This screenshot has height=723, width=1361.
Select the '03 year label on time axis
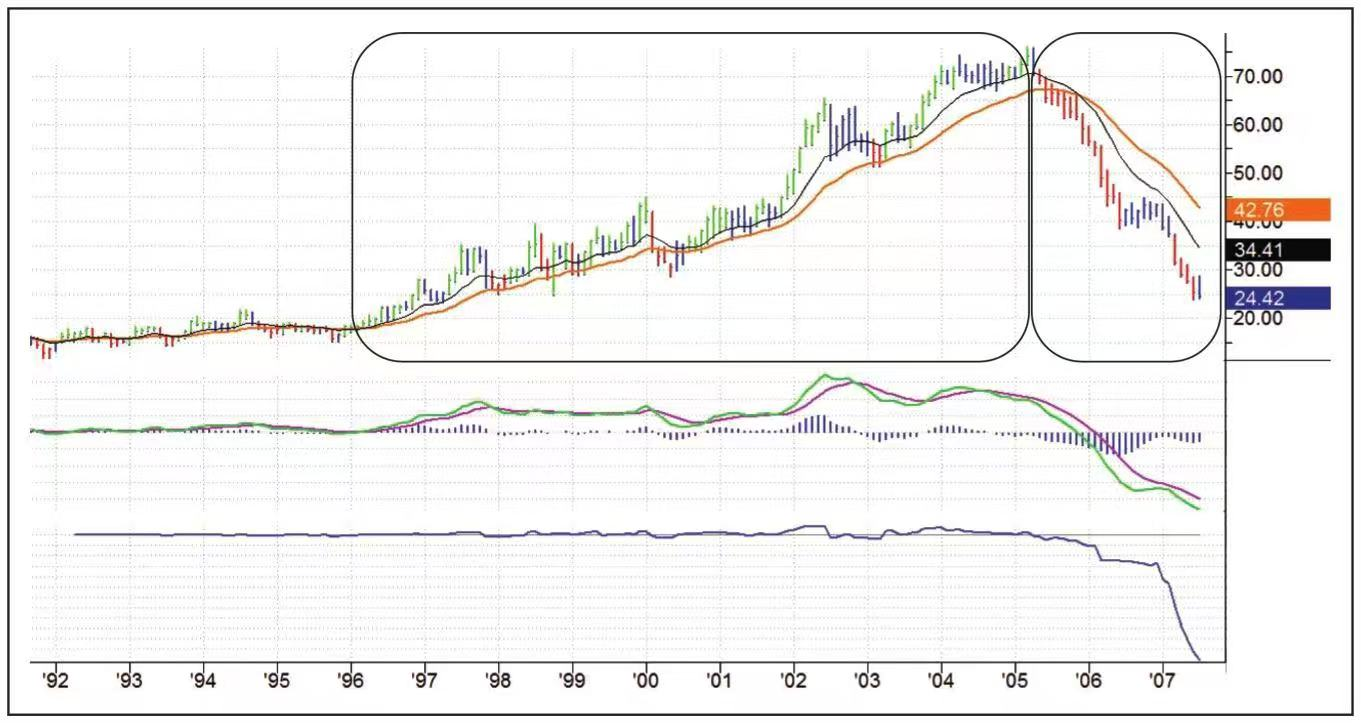[x=867, y=682]
